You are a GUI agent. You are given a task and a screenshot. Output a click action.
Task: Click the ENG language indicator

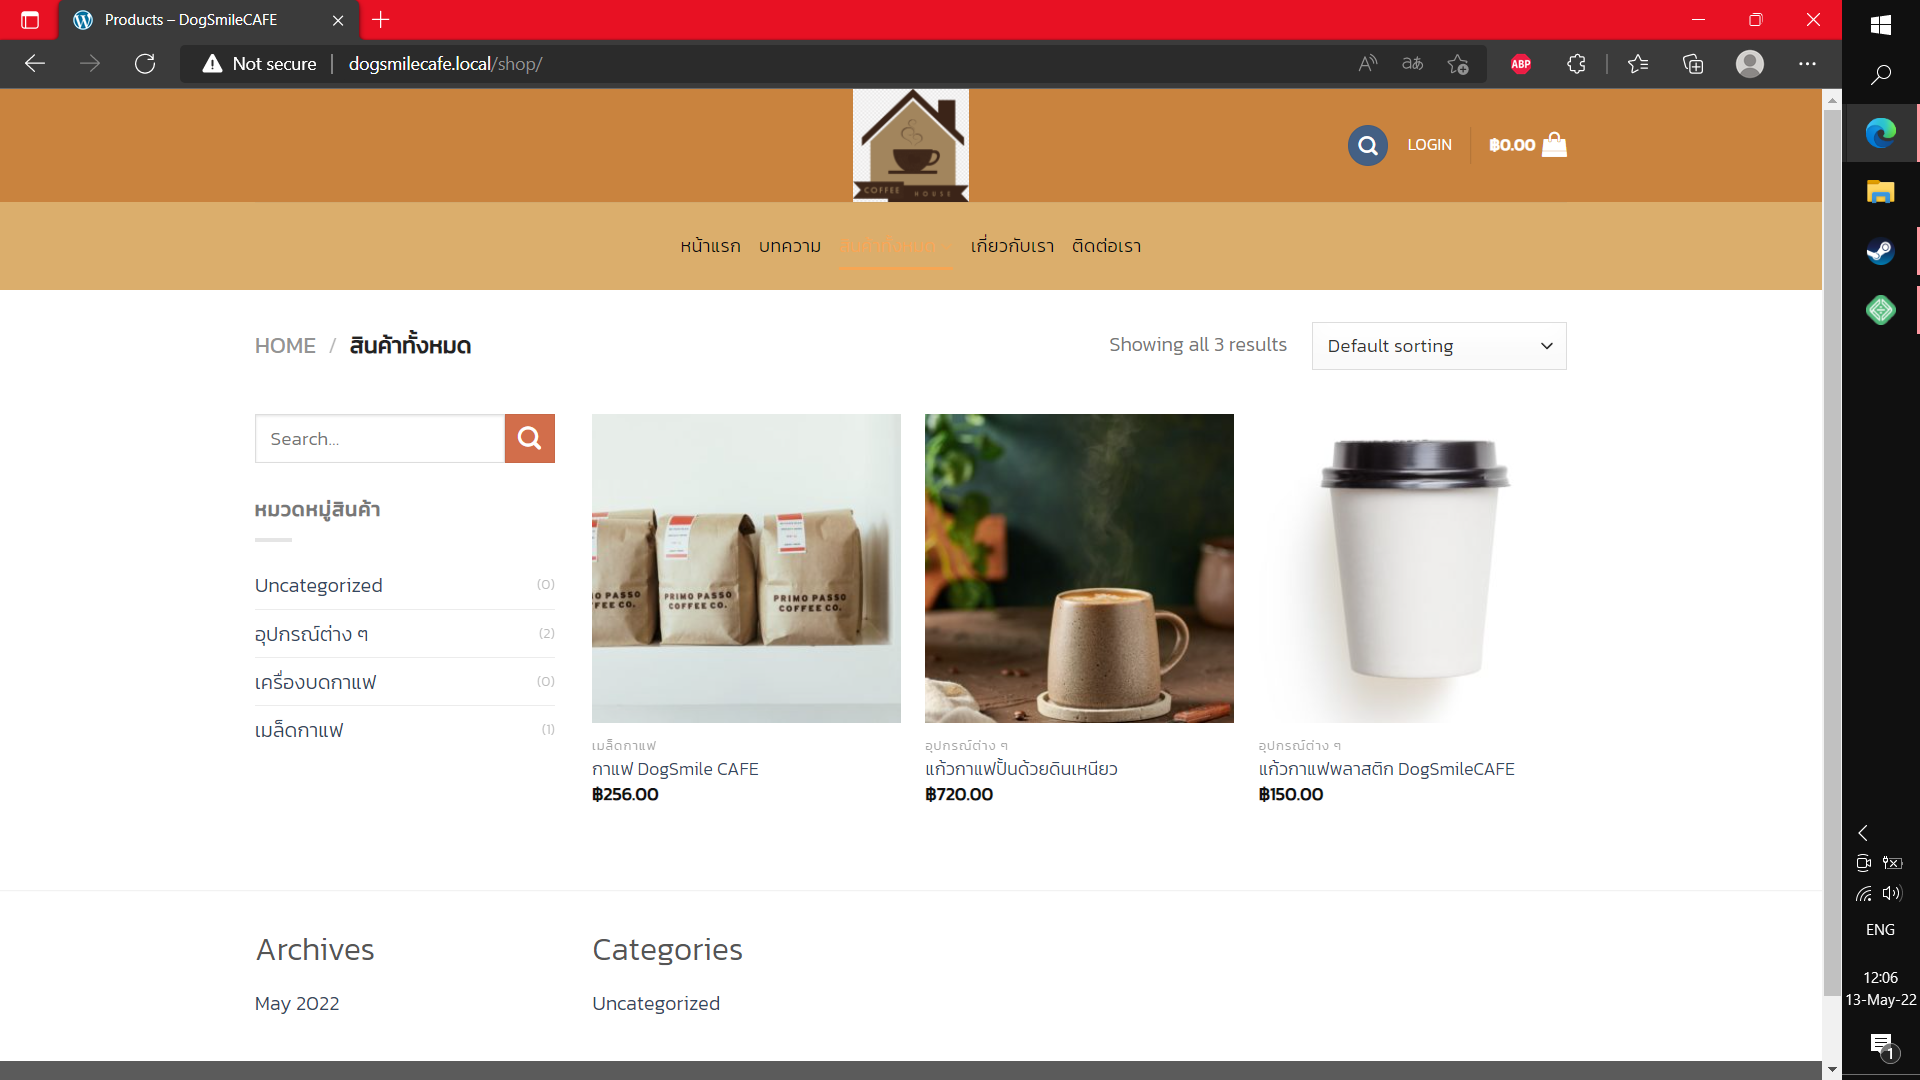[1880, 930]
